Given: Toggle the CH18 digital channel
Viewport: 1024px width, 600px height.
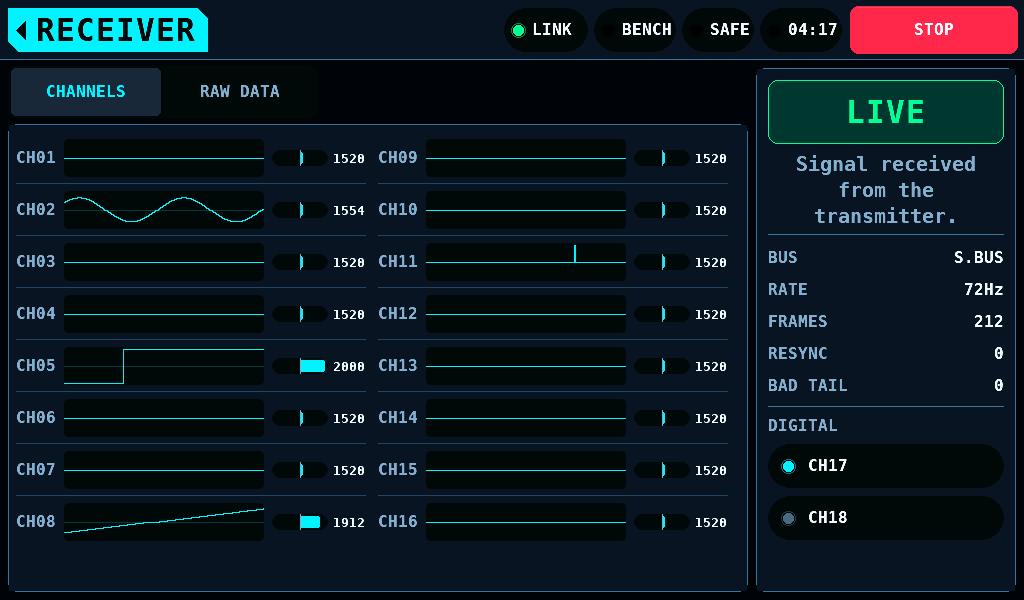Looking at the screenshot, I should 886,518.
